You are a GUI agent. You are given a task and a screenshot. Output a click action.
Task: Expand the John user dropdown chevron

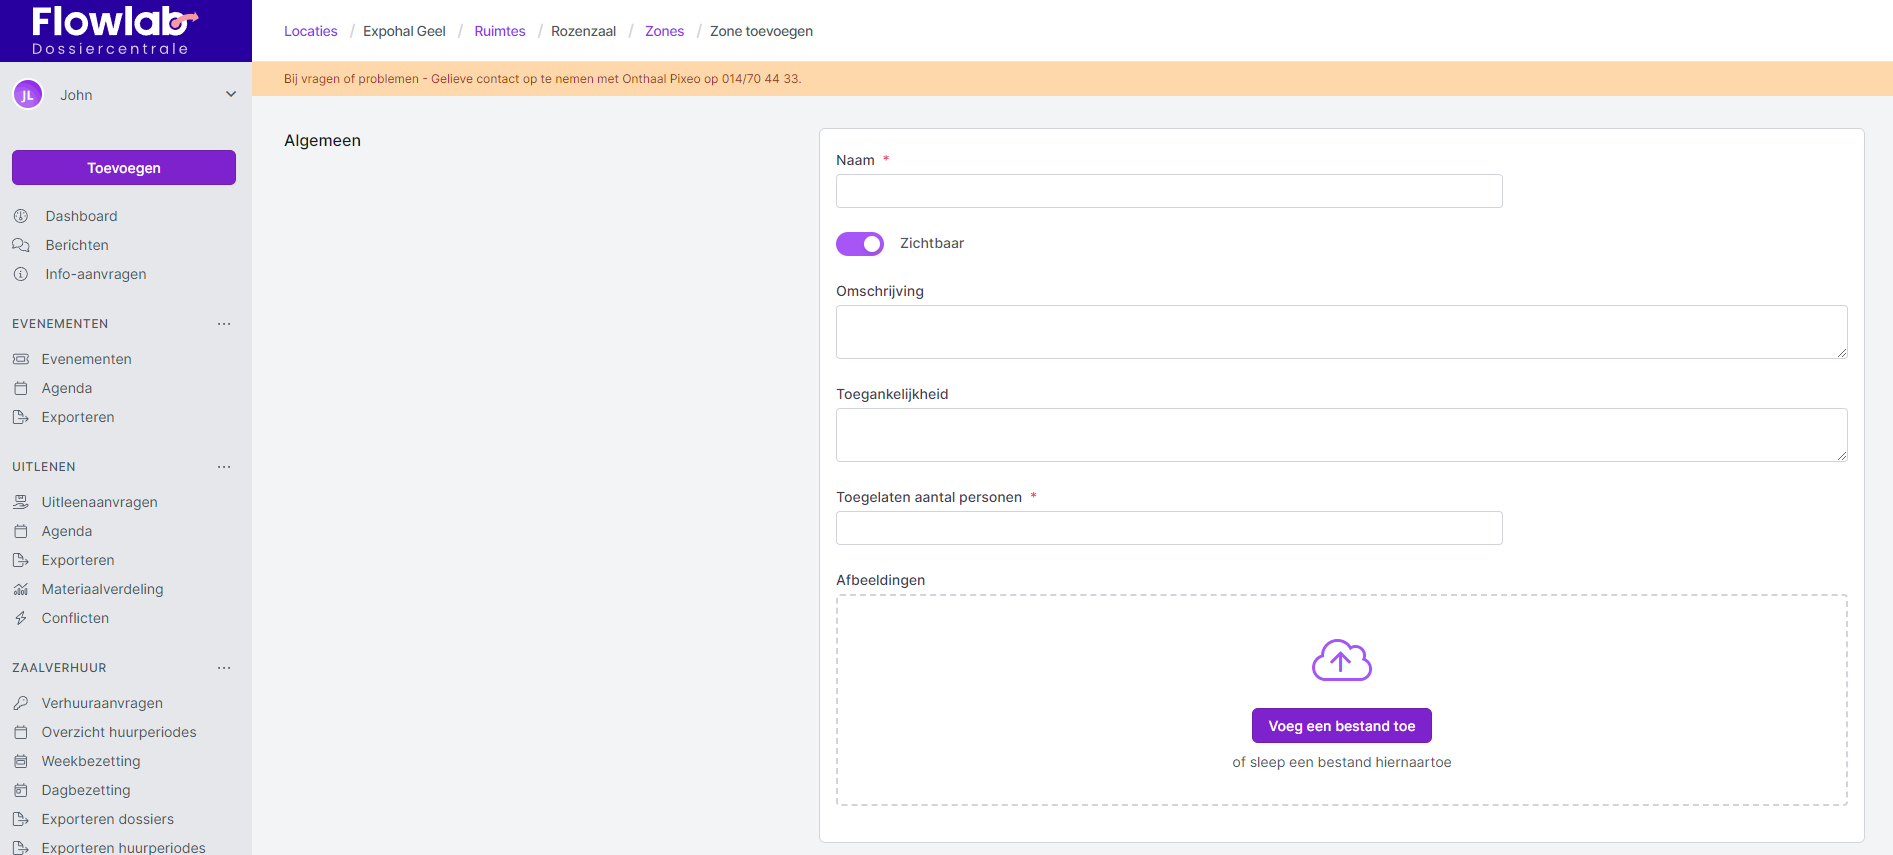point(231,95)
